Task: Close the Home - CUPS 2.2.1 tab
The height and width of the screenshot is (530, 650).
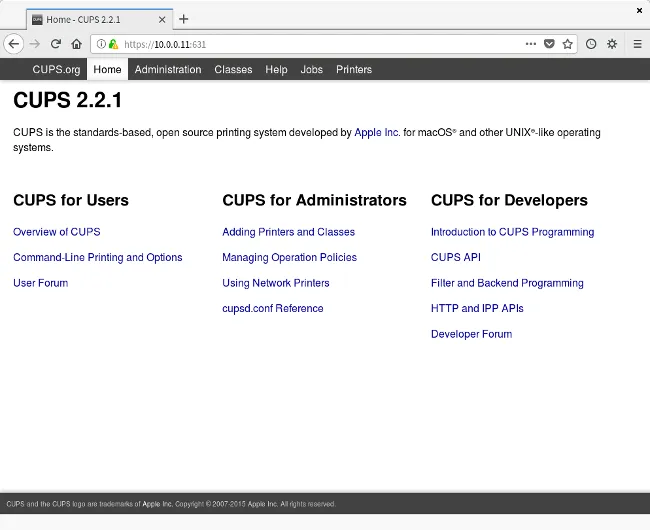Action: tap(162, 19)
